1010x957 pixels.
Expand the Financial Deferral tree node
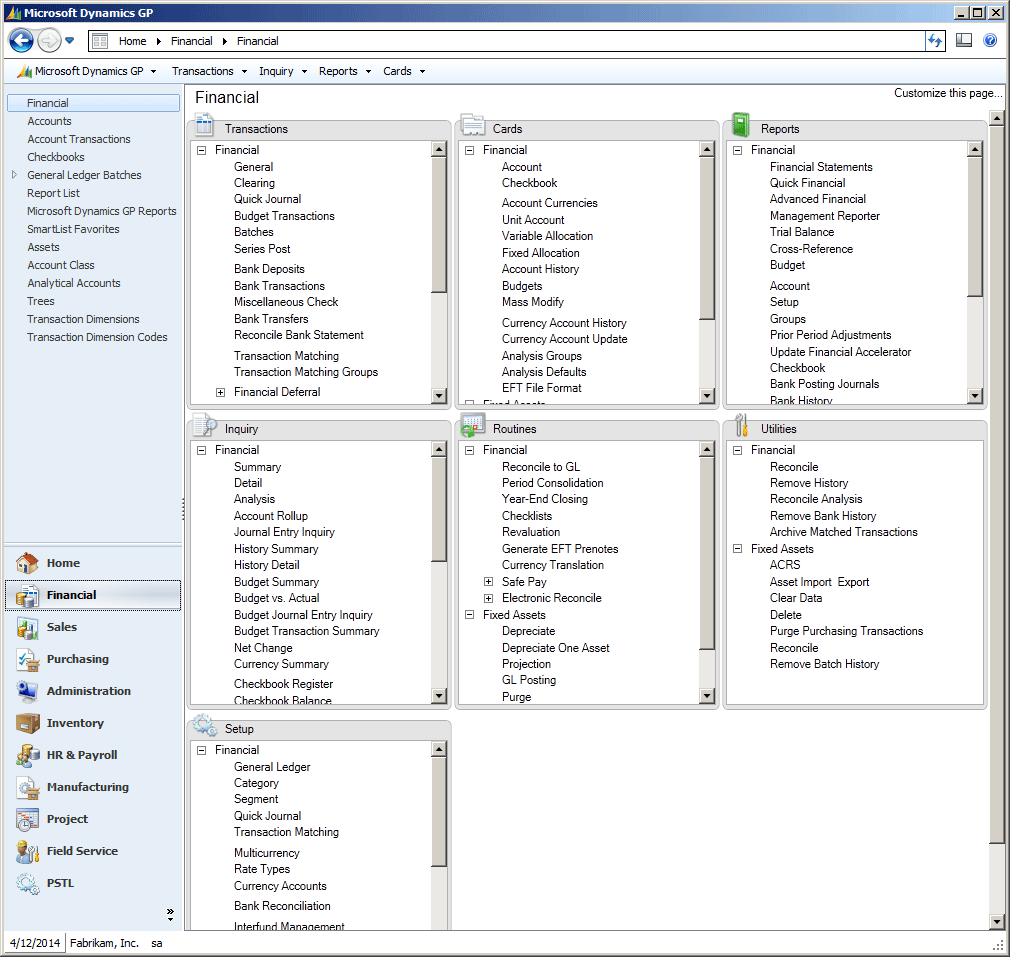(220, 392)
